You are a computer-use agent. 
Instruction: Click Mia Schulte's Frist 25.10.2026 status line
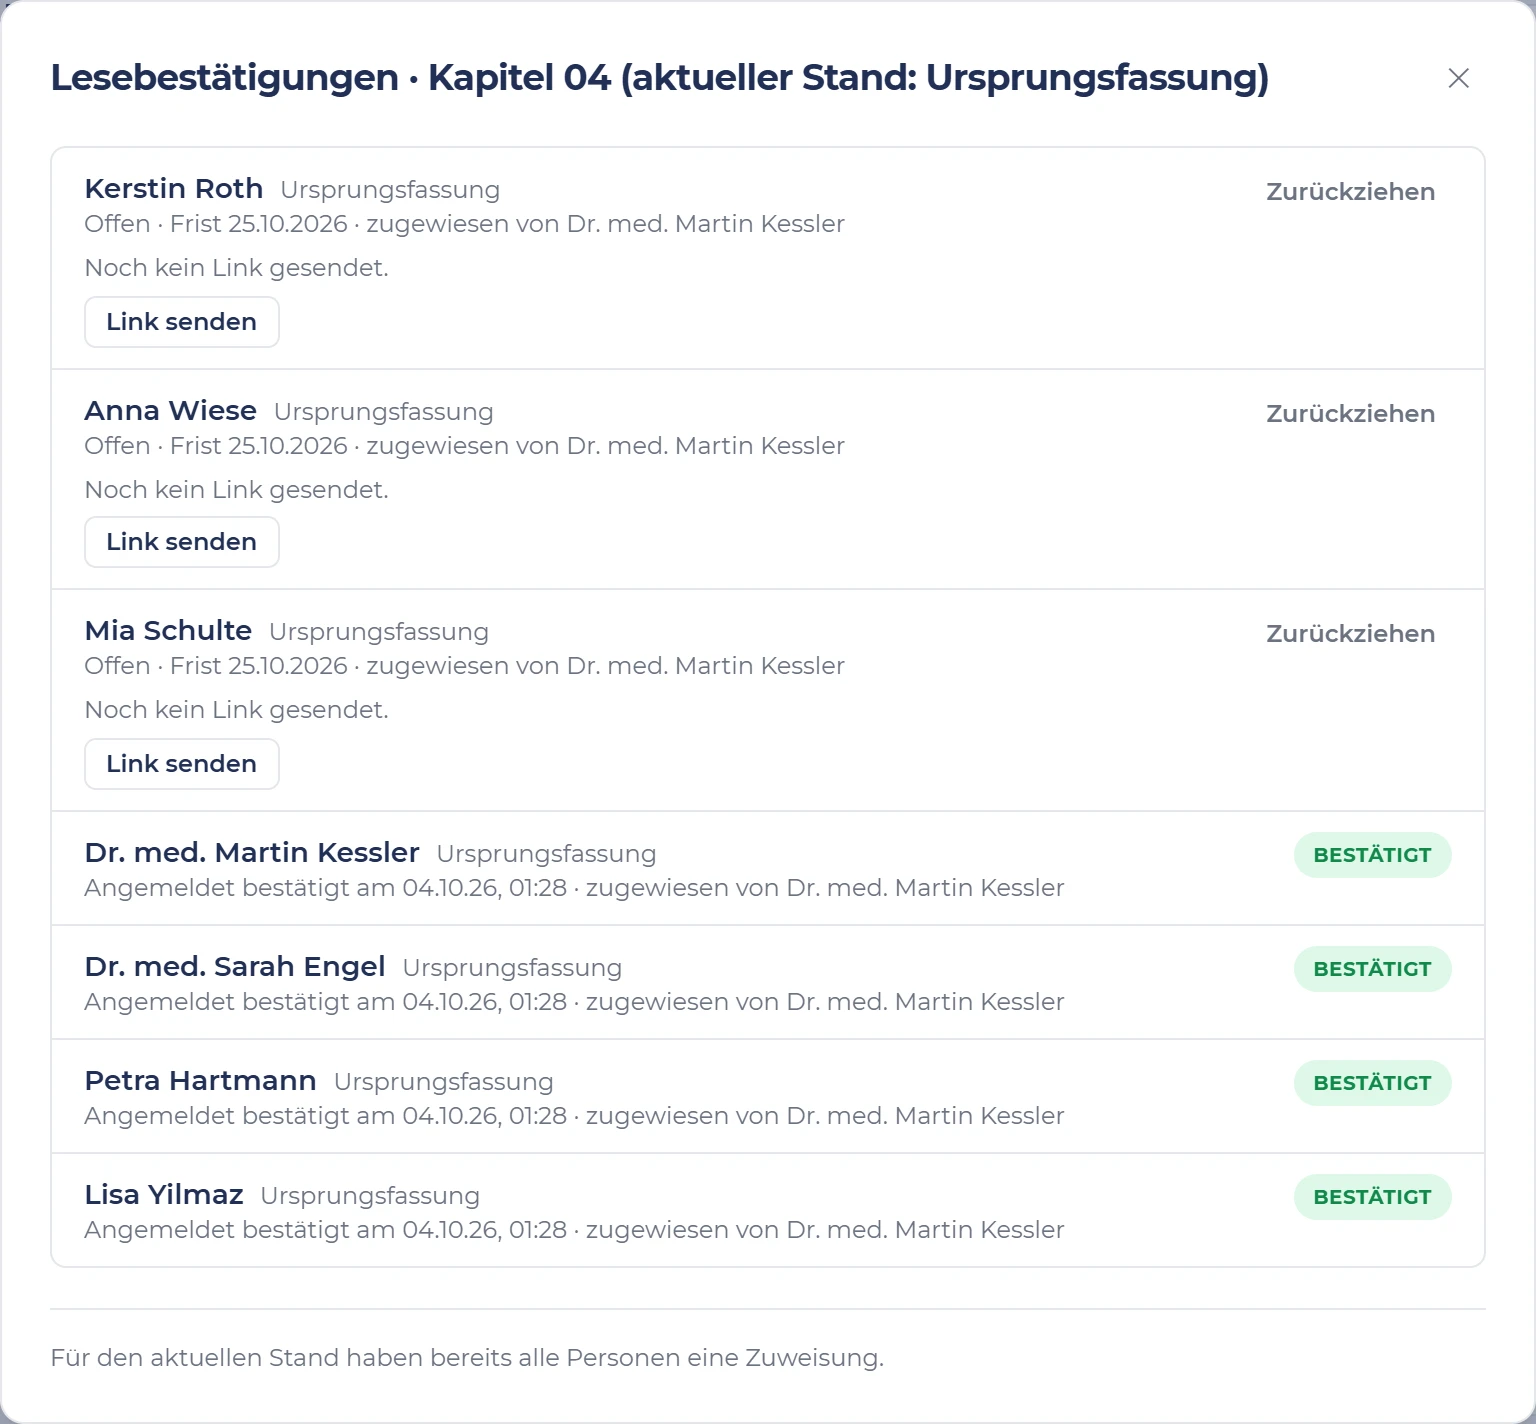[x=465, y=666]
